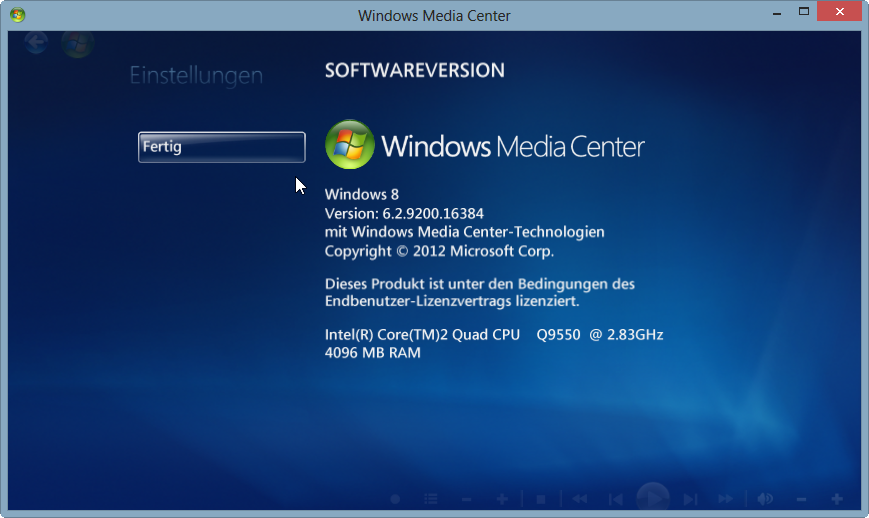The width and height of the screenshot is (869, 518).
Task: Mute audio with the speaker icon
Action: pos(765,500)
